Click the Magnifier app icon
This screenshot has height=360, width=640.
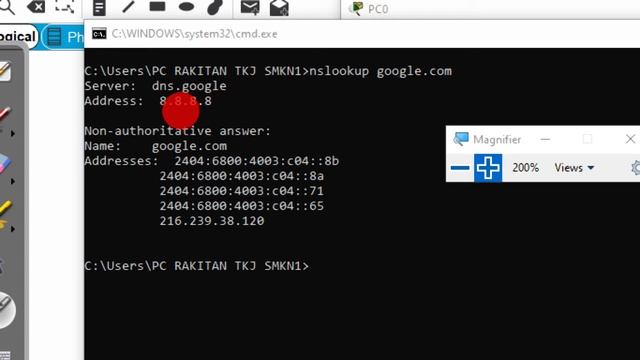click(461, 139)
